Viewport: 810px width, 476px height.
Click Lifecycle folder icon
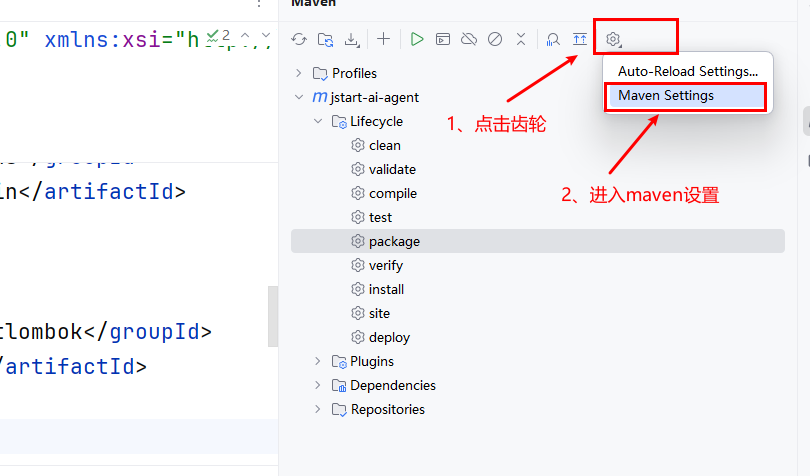tap(339, 122)
